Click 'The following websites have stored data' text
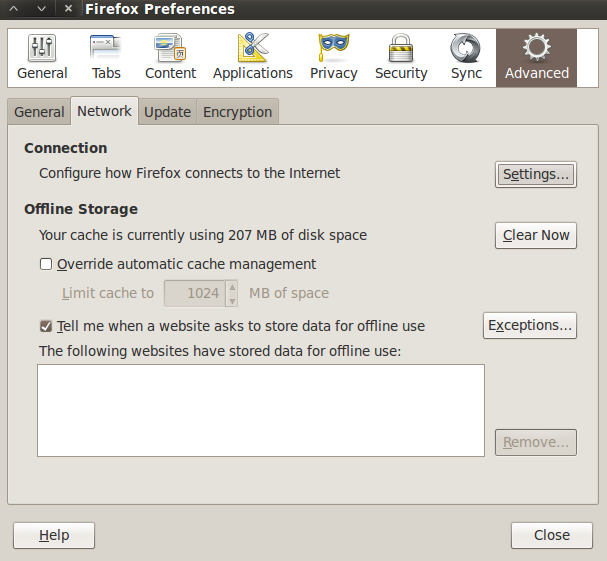Image resolution: width=607 pixels, height=561 pixels. (220, 351)
